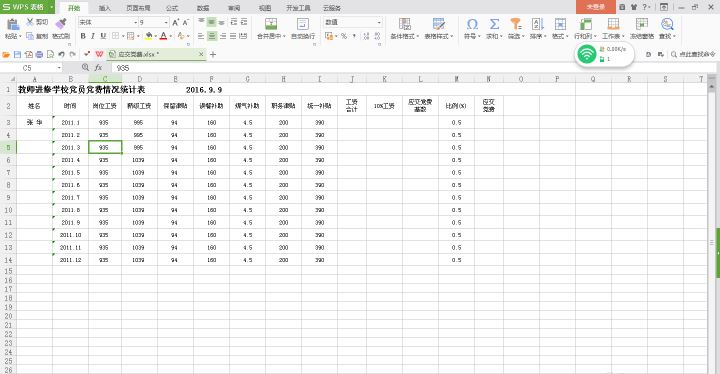Open the 数据 Data tab
The width and height of the screenshot is (720, 374).
point(203,8)
